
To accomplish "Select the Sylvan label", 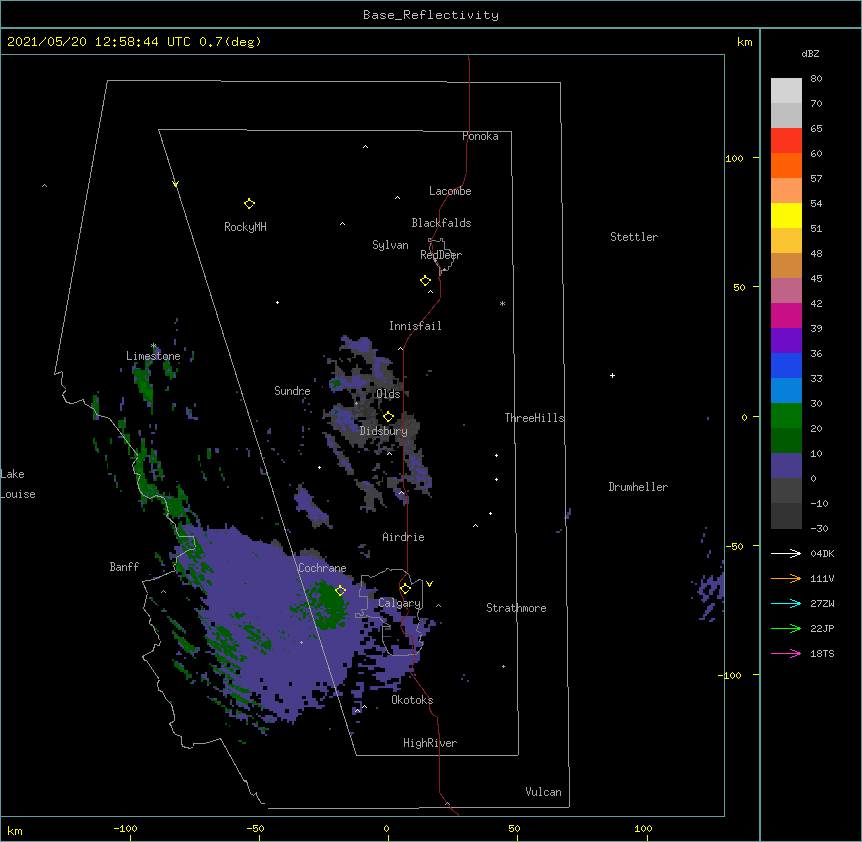I will (390, 245).
